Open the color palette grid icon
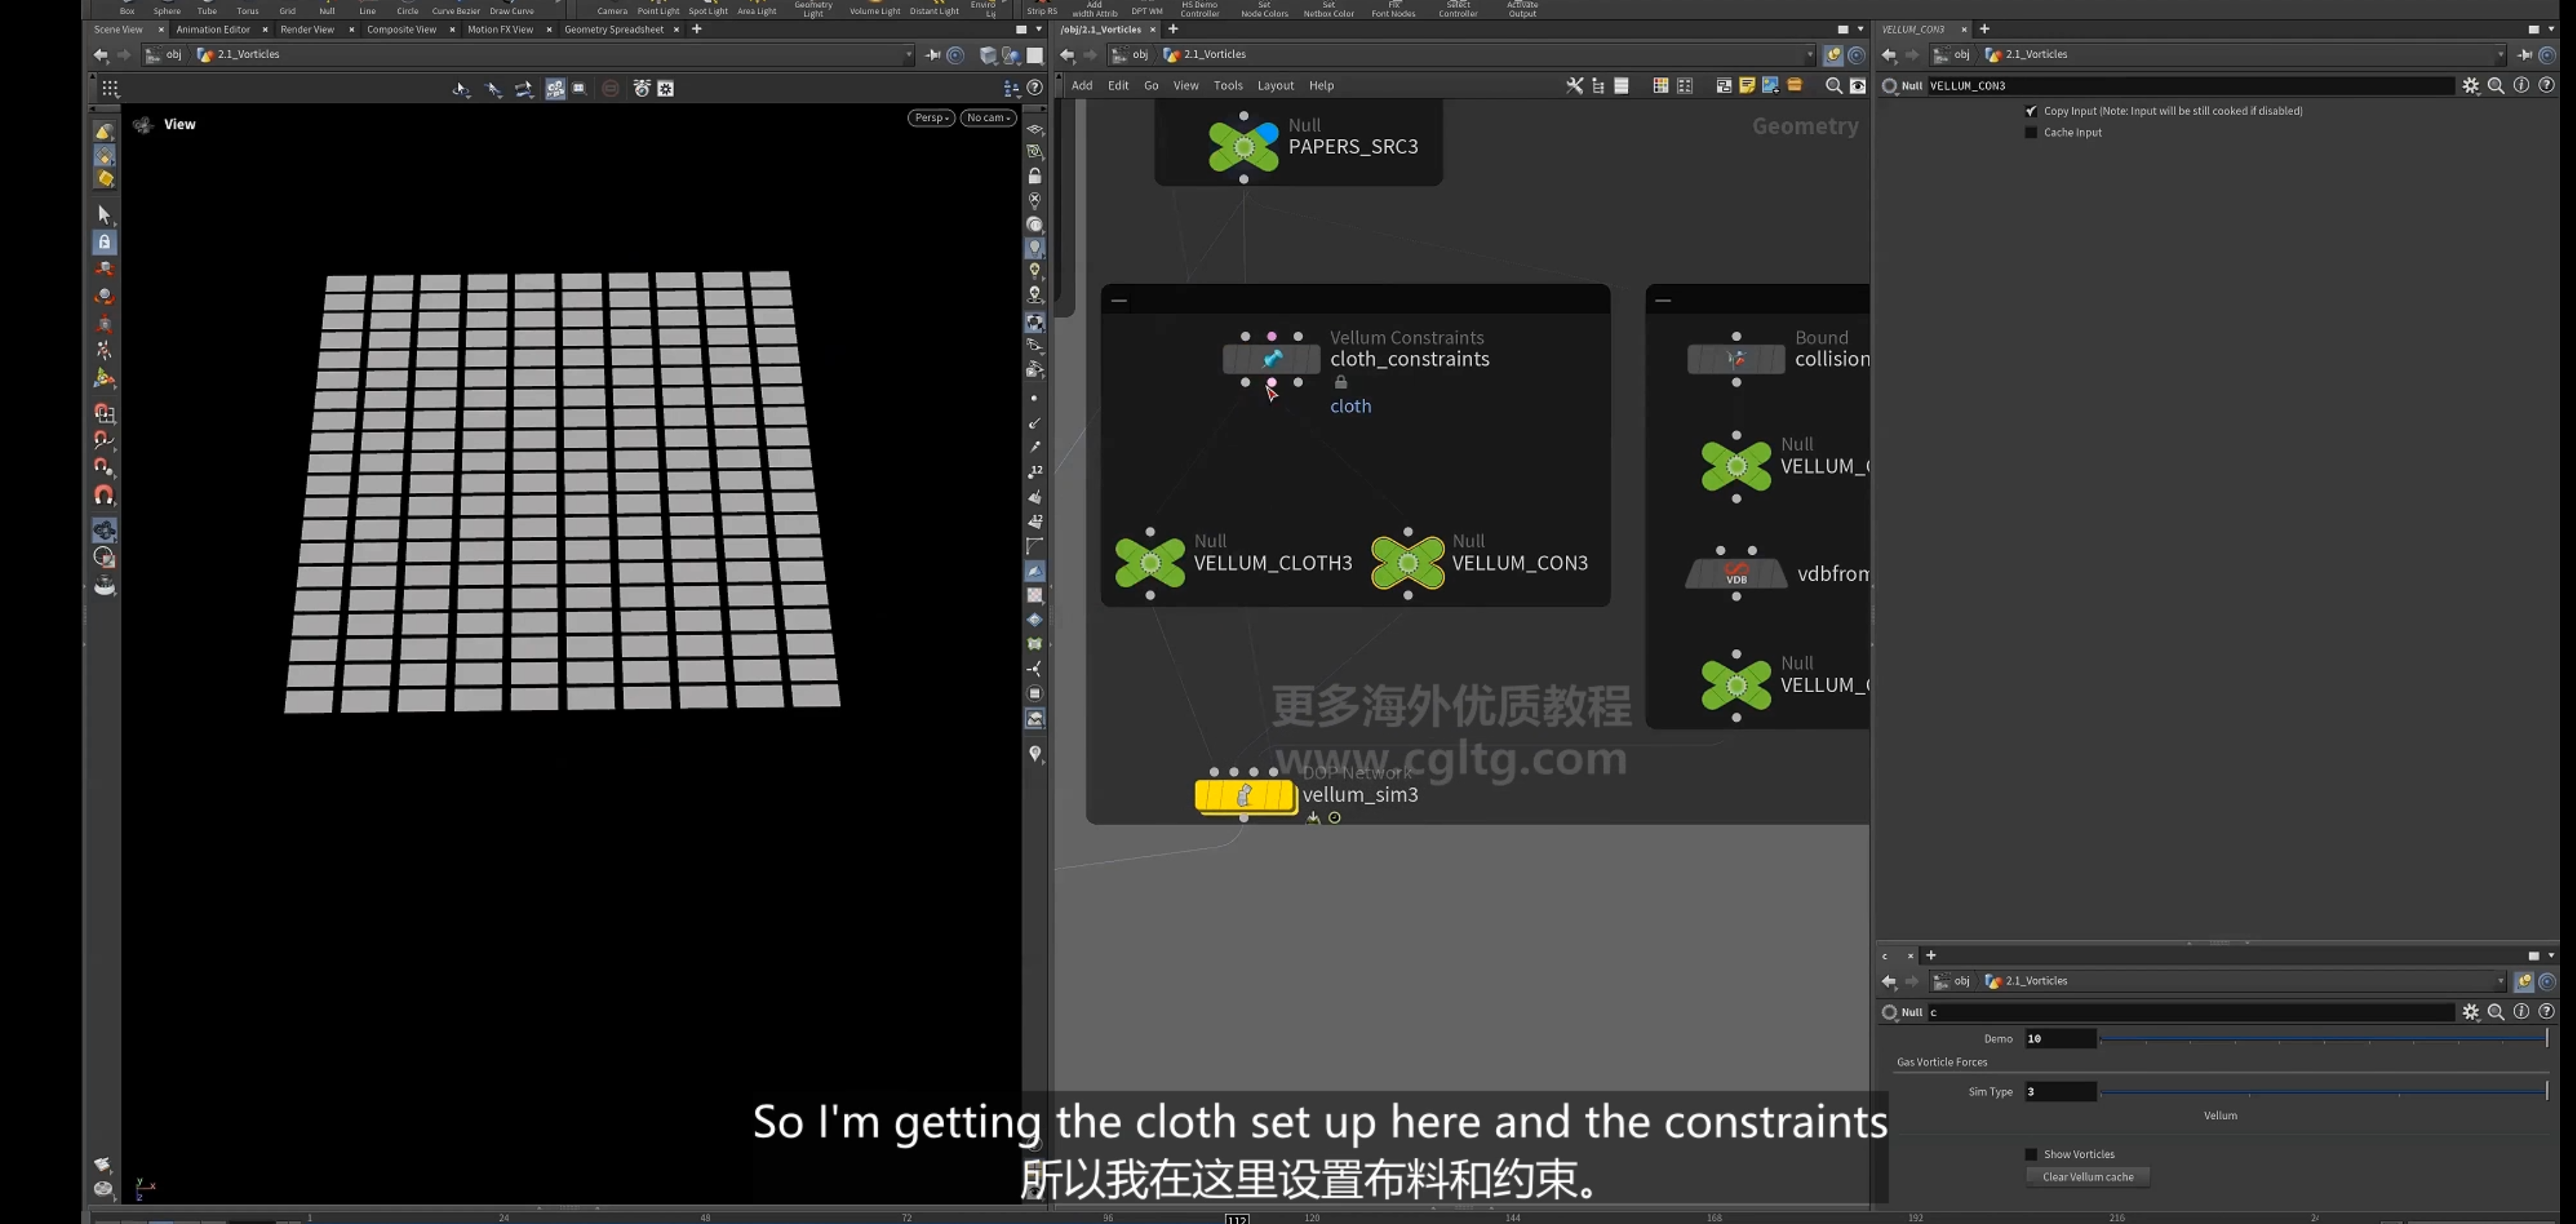Viewport: 2576px width, 1224px height. 1661,86
